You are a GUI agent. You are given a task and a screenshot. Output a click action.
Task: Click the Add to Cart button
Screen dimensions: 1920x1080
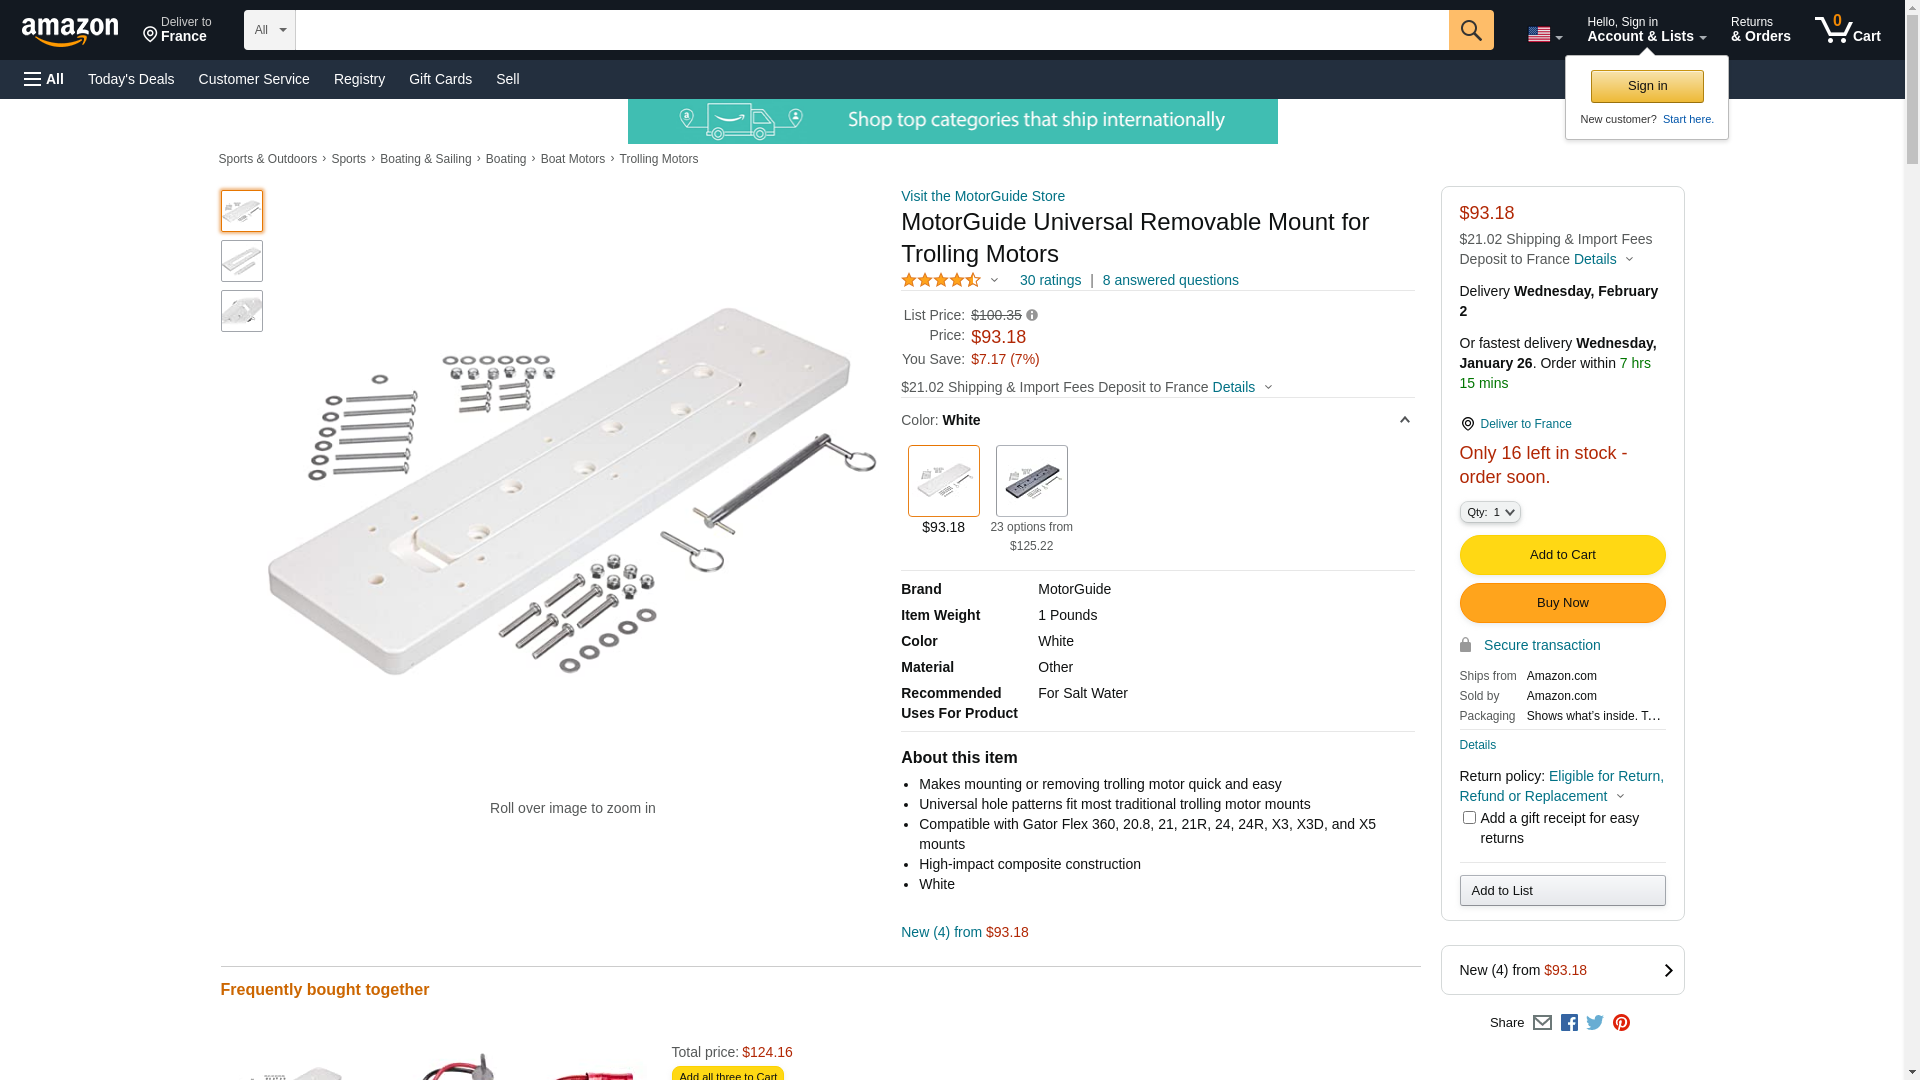click(x=1562, y=555)
